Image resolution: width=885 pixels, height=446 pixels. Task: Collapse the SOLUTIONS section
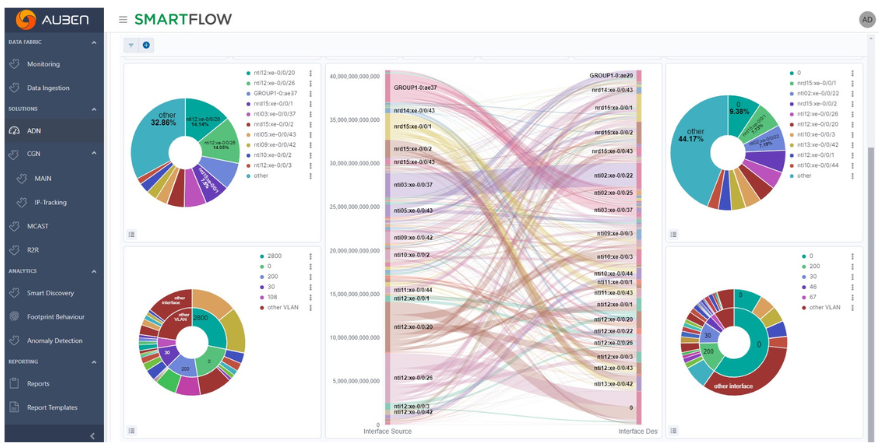point(94,109)
